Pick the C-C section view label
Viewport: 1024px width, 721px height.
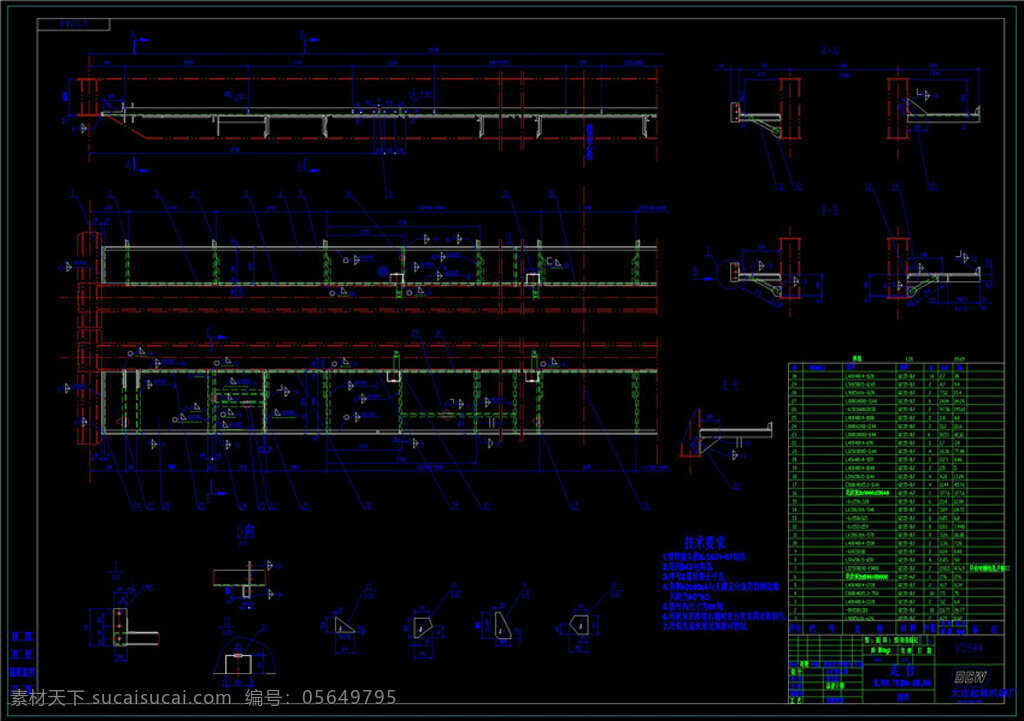click(x=731, y=385)
